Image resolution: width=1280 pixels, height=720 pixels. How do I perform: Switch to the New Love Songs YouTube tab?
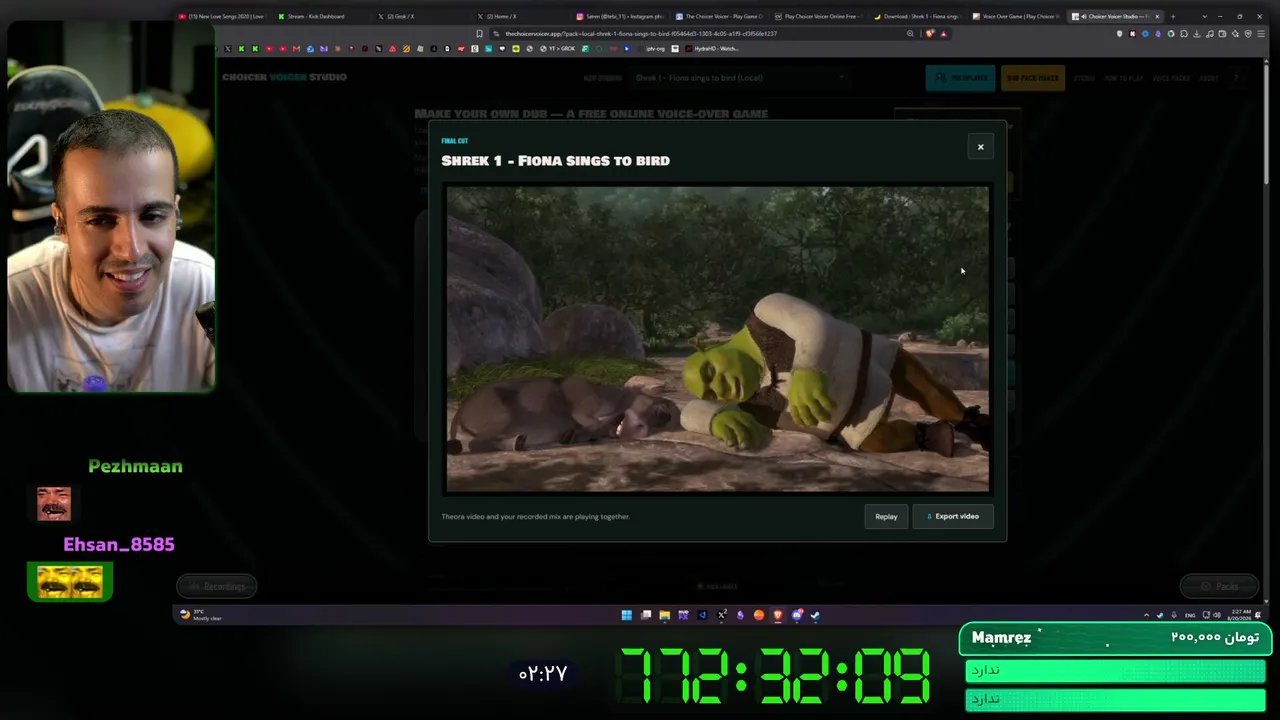[x=222, y=16]
